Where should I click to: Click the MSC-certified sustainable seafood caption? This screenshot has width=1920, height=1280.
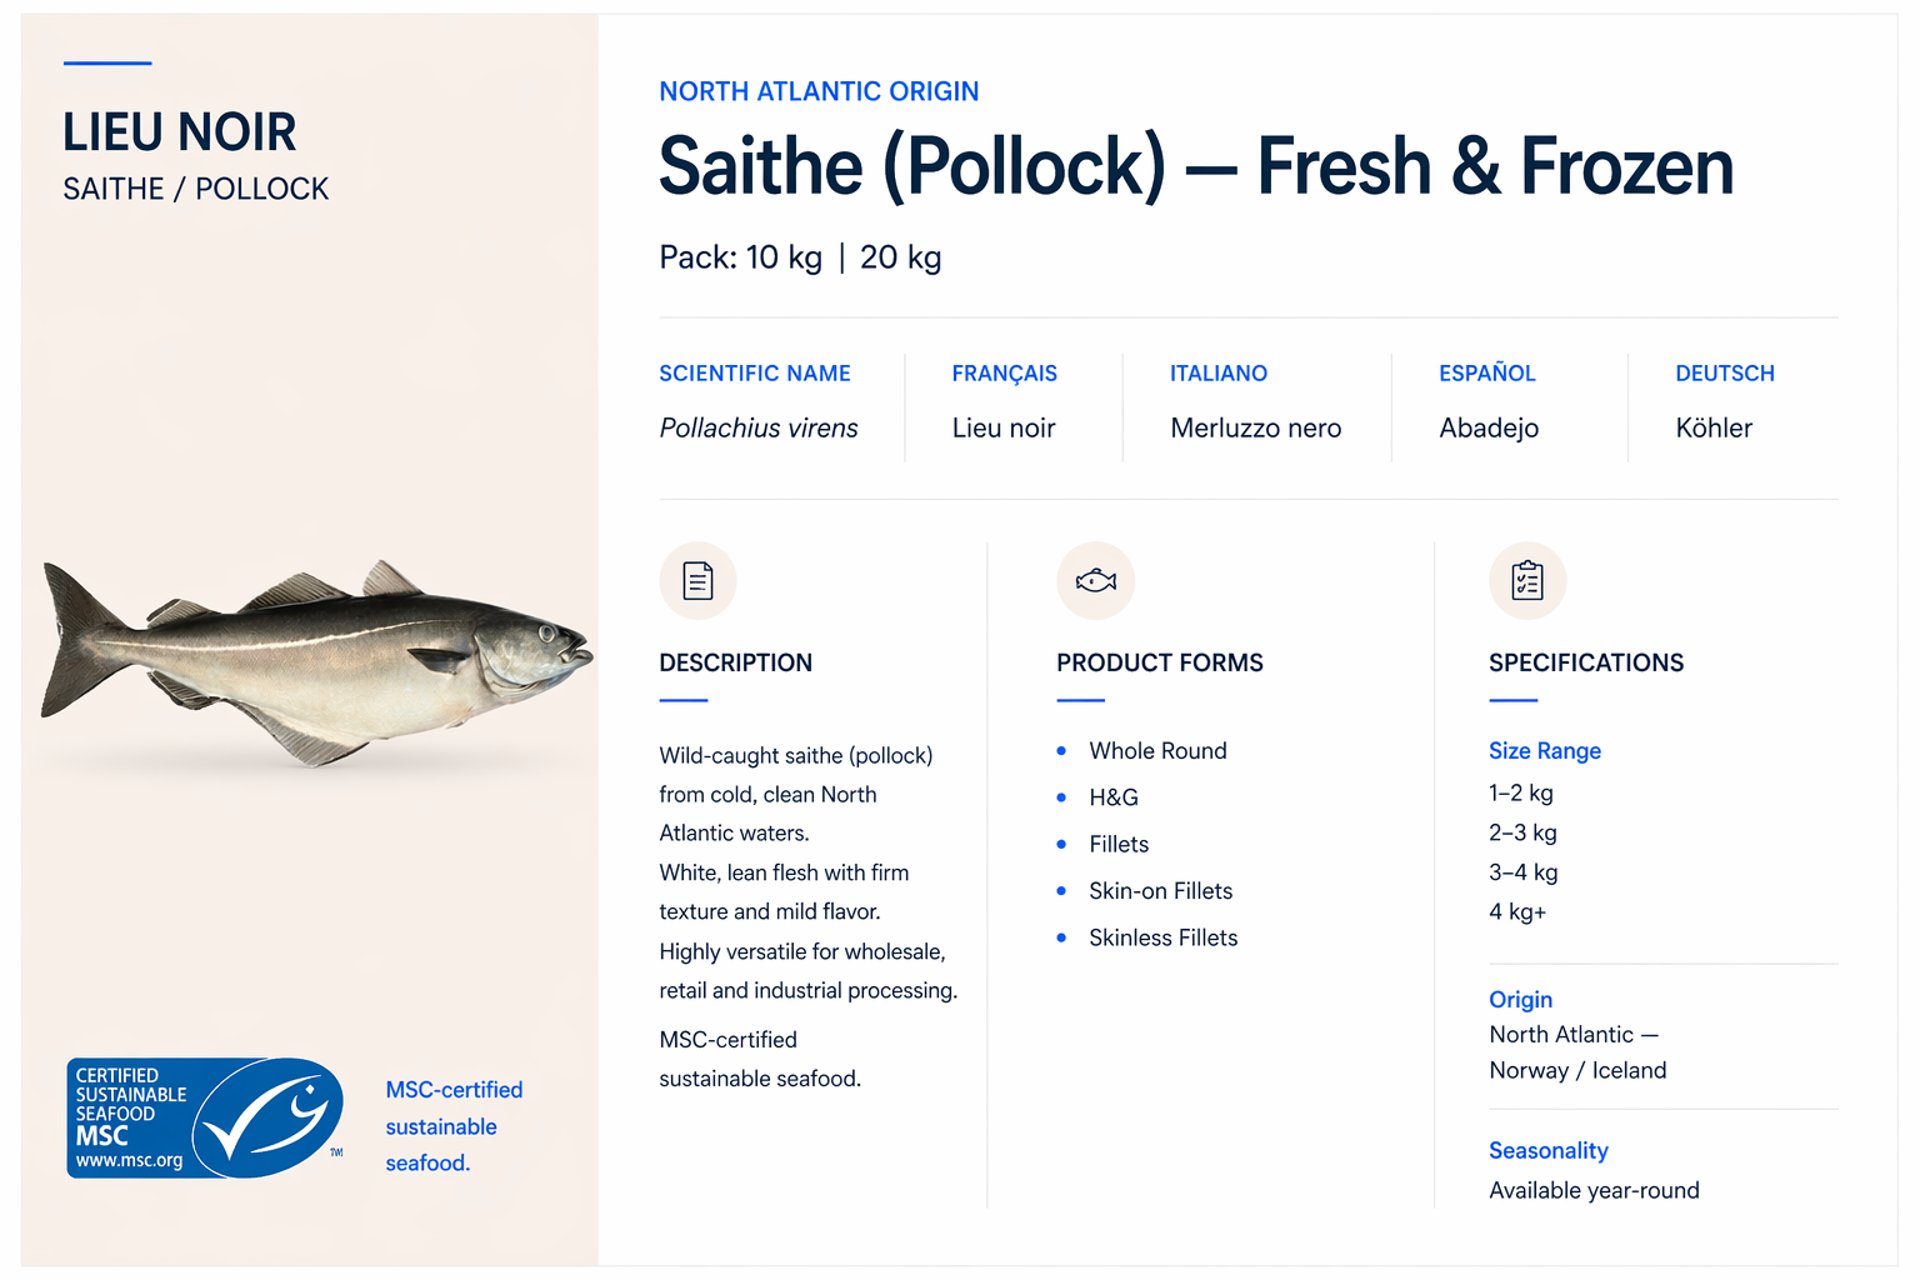click(454, 1126)
